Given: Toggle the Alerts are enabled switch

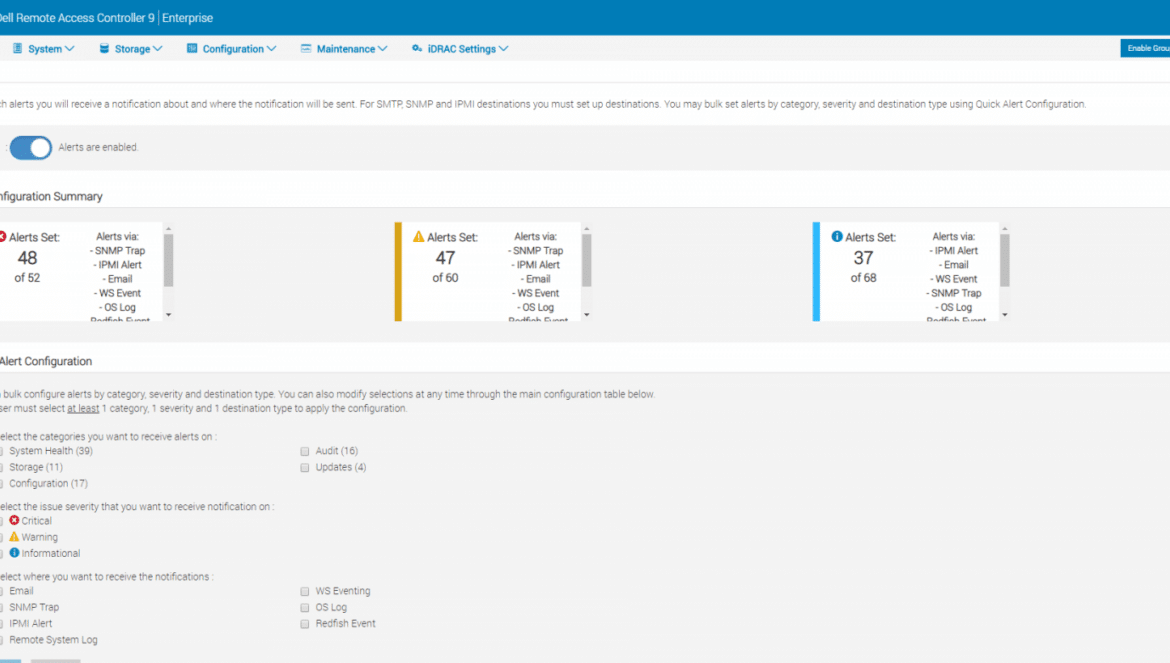Looking at the screenshot, I should (31, 148).
